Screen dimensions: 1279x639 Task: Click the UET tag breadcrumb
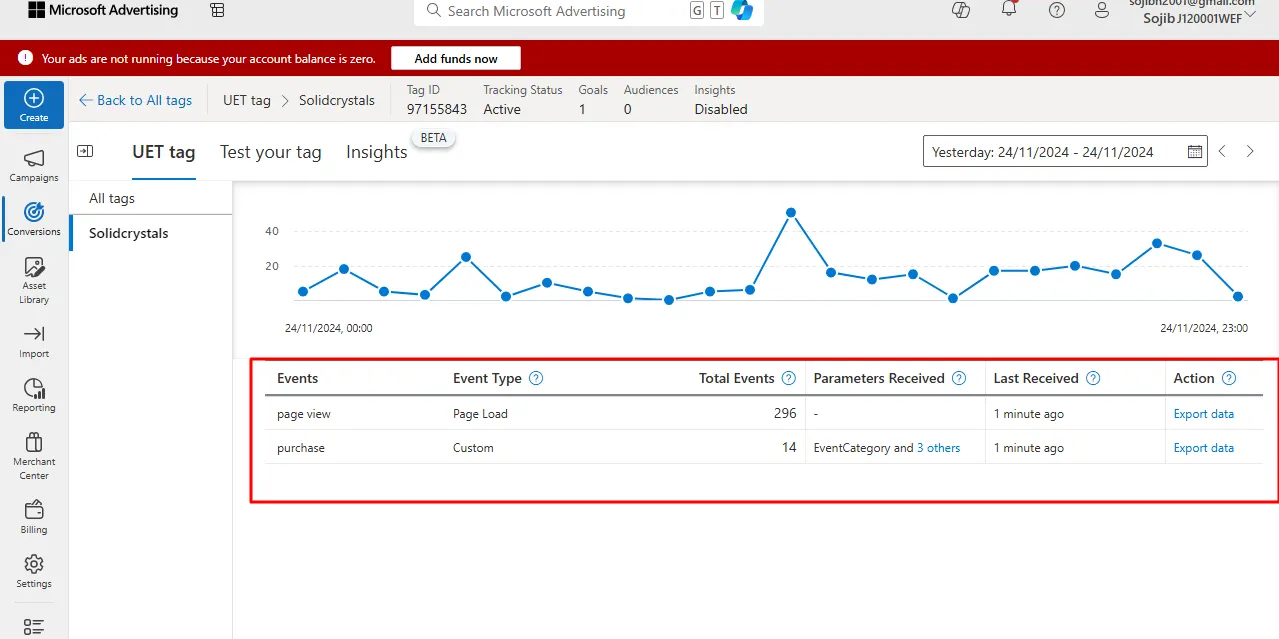pyautogui.click(x=247, y=100)
